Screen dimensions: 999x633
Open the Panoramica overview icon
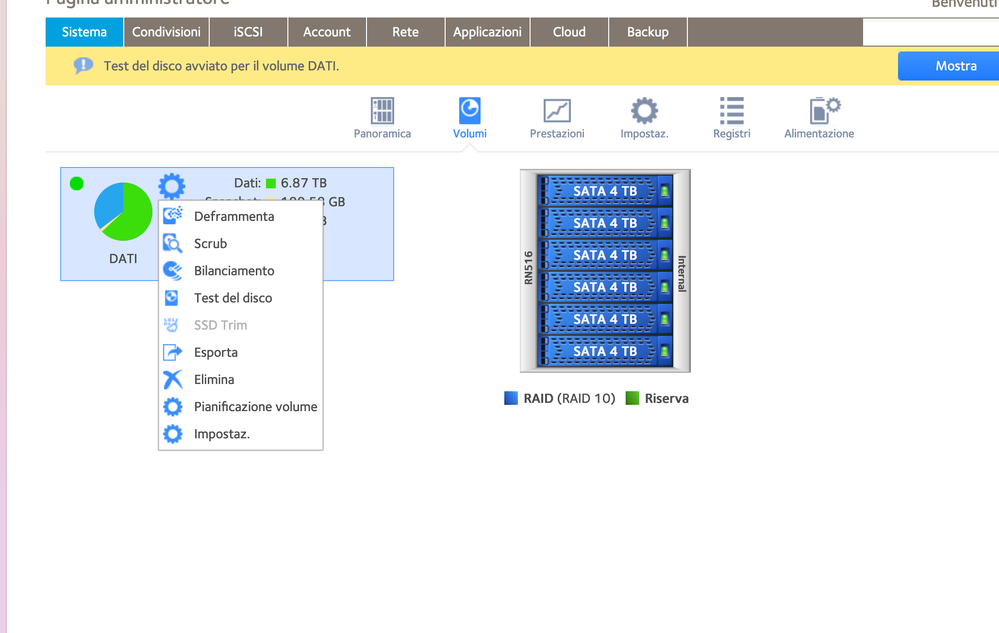382,111
